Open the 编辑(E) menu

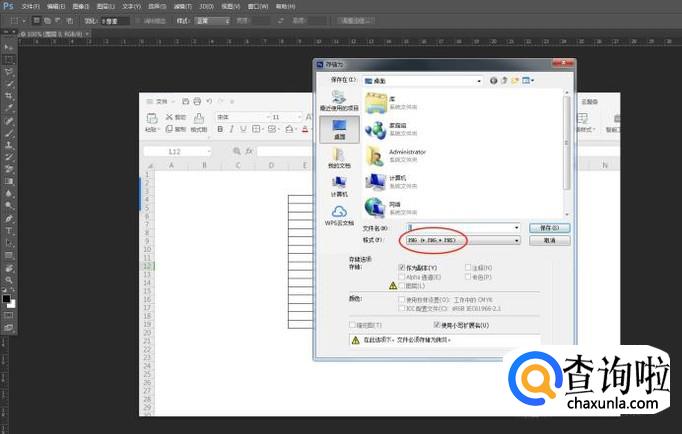click(56, 7)
